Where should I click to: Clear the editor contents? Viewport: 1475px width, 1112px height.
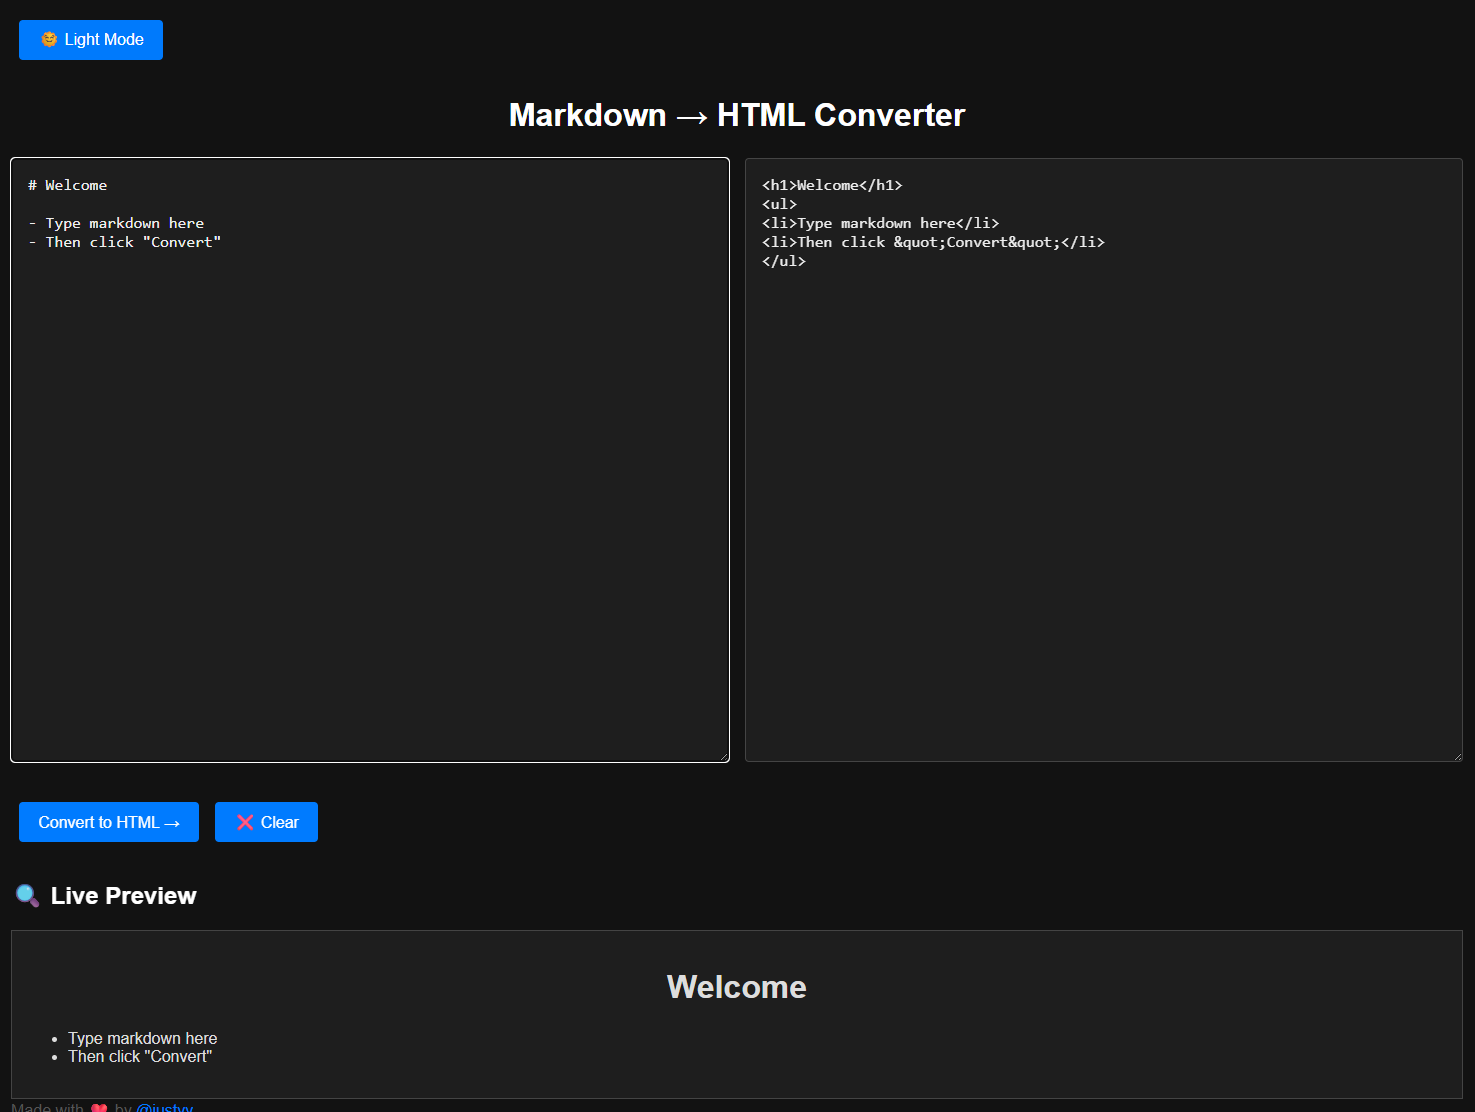pos(266,822)
